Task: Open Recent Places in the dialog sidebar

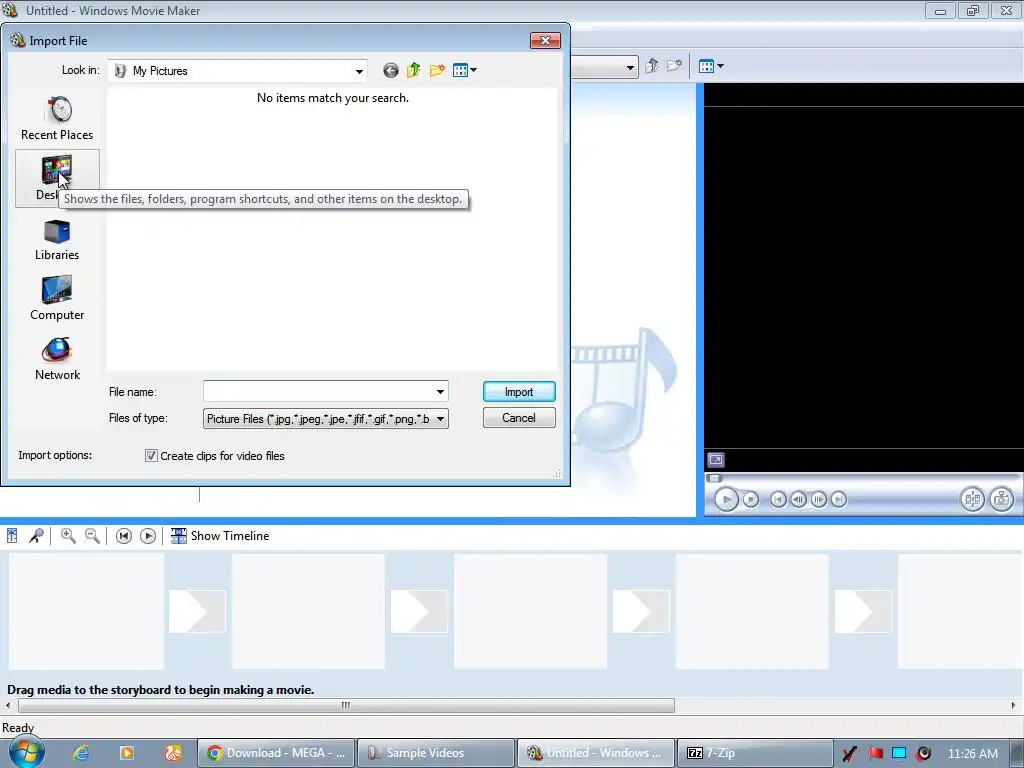Action: pyautogui.click(x=57, y=118)
